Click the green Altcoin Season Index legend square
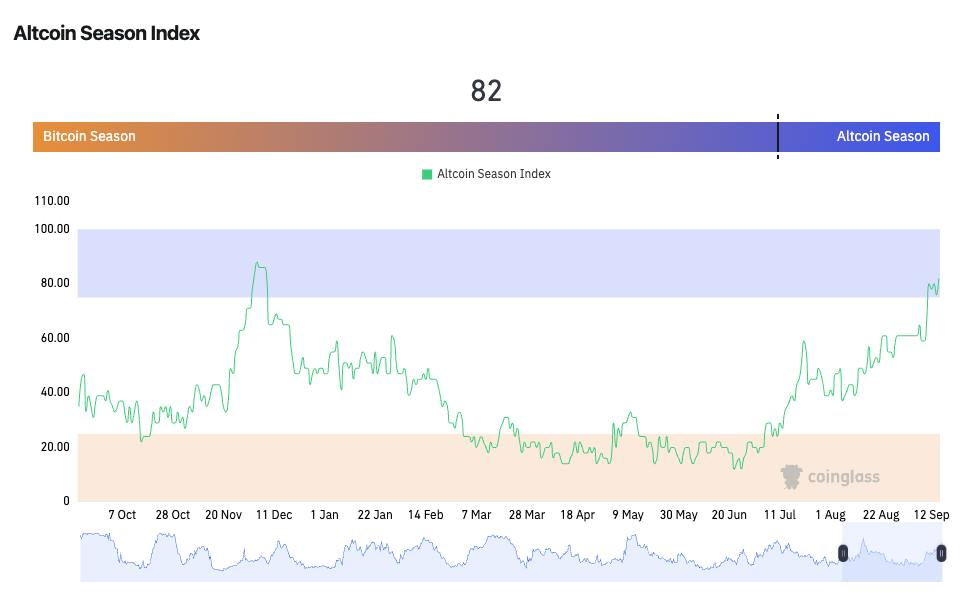961x600 pixels. [427, 174]
